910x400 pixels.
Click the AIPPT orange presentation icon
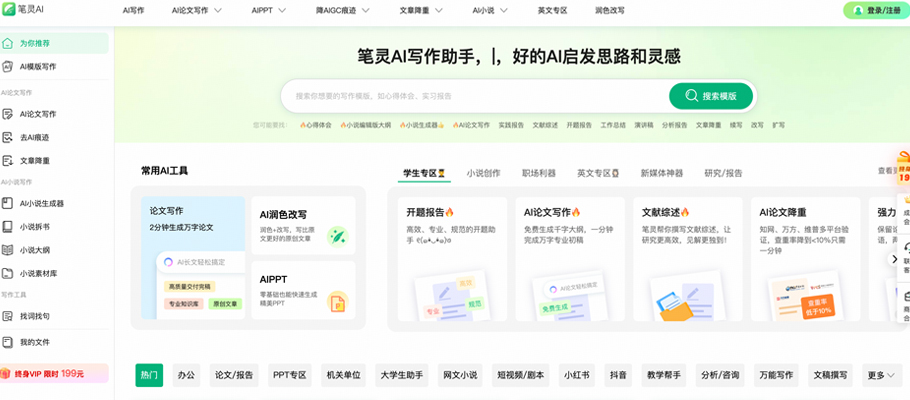tap(337, 301)
